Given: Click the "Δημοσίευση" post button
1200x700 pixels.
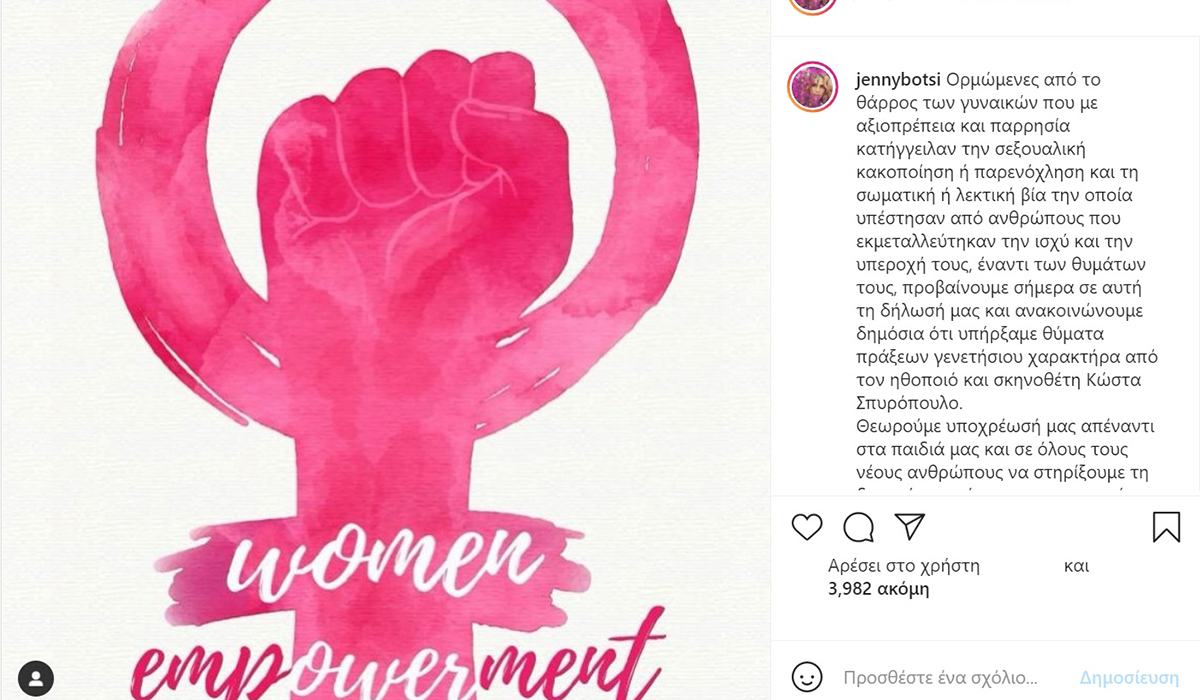Looking at the screenshot, I should click(x=1129, y=676).
